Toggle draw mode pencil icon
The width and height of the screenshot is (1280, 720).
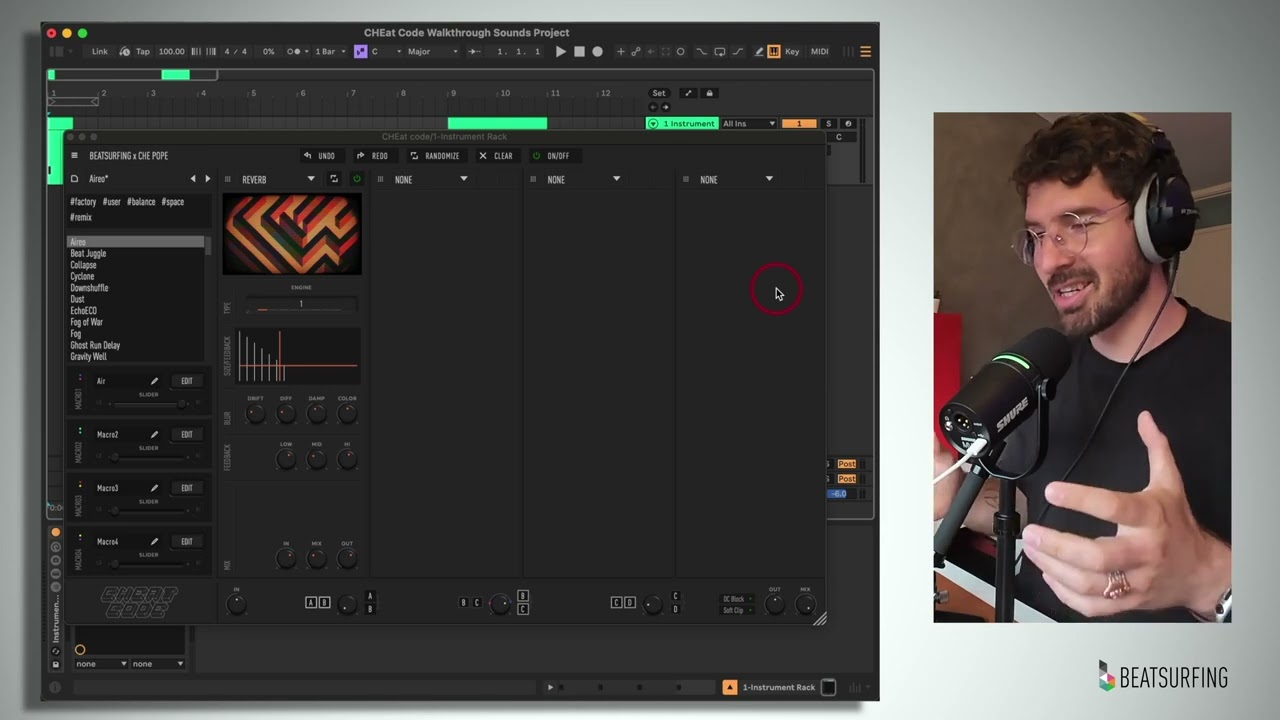click(759, 52)
